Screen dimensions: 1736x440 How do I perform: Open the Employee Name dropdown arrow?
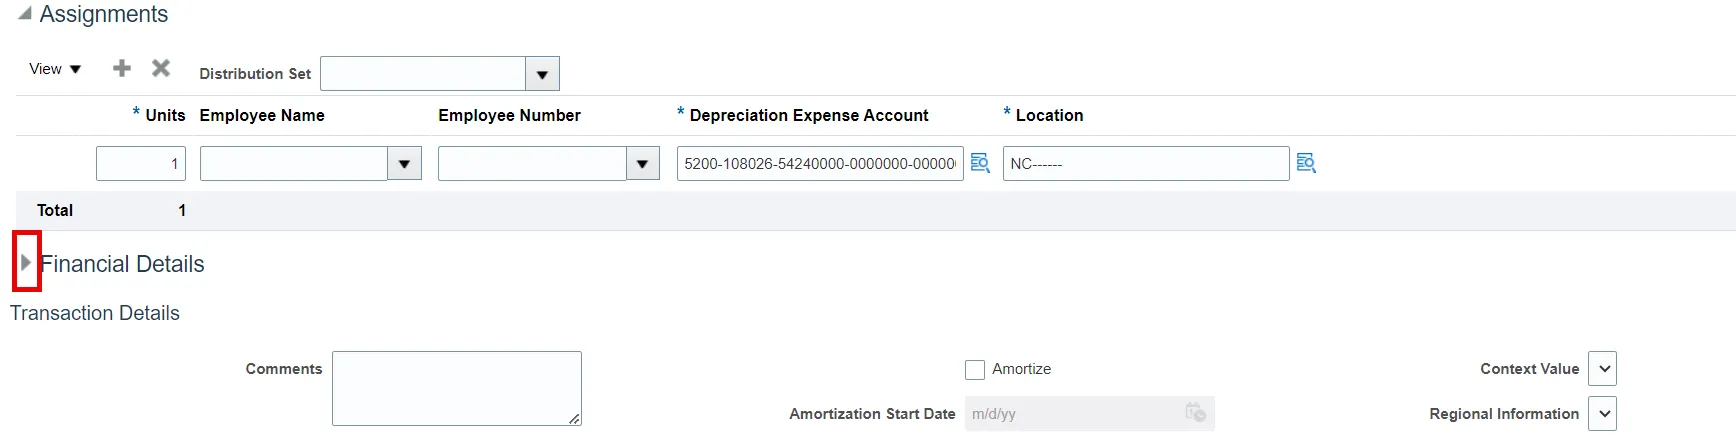404,164
